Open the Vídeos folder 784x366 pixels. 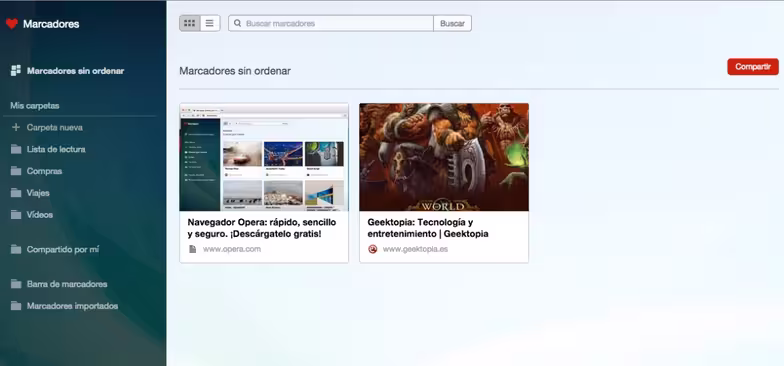(x=40, y=214)
